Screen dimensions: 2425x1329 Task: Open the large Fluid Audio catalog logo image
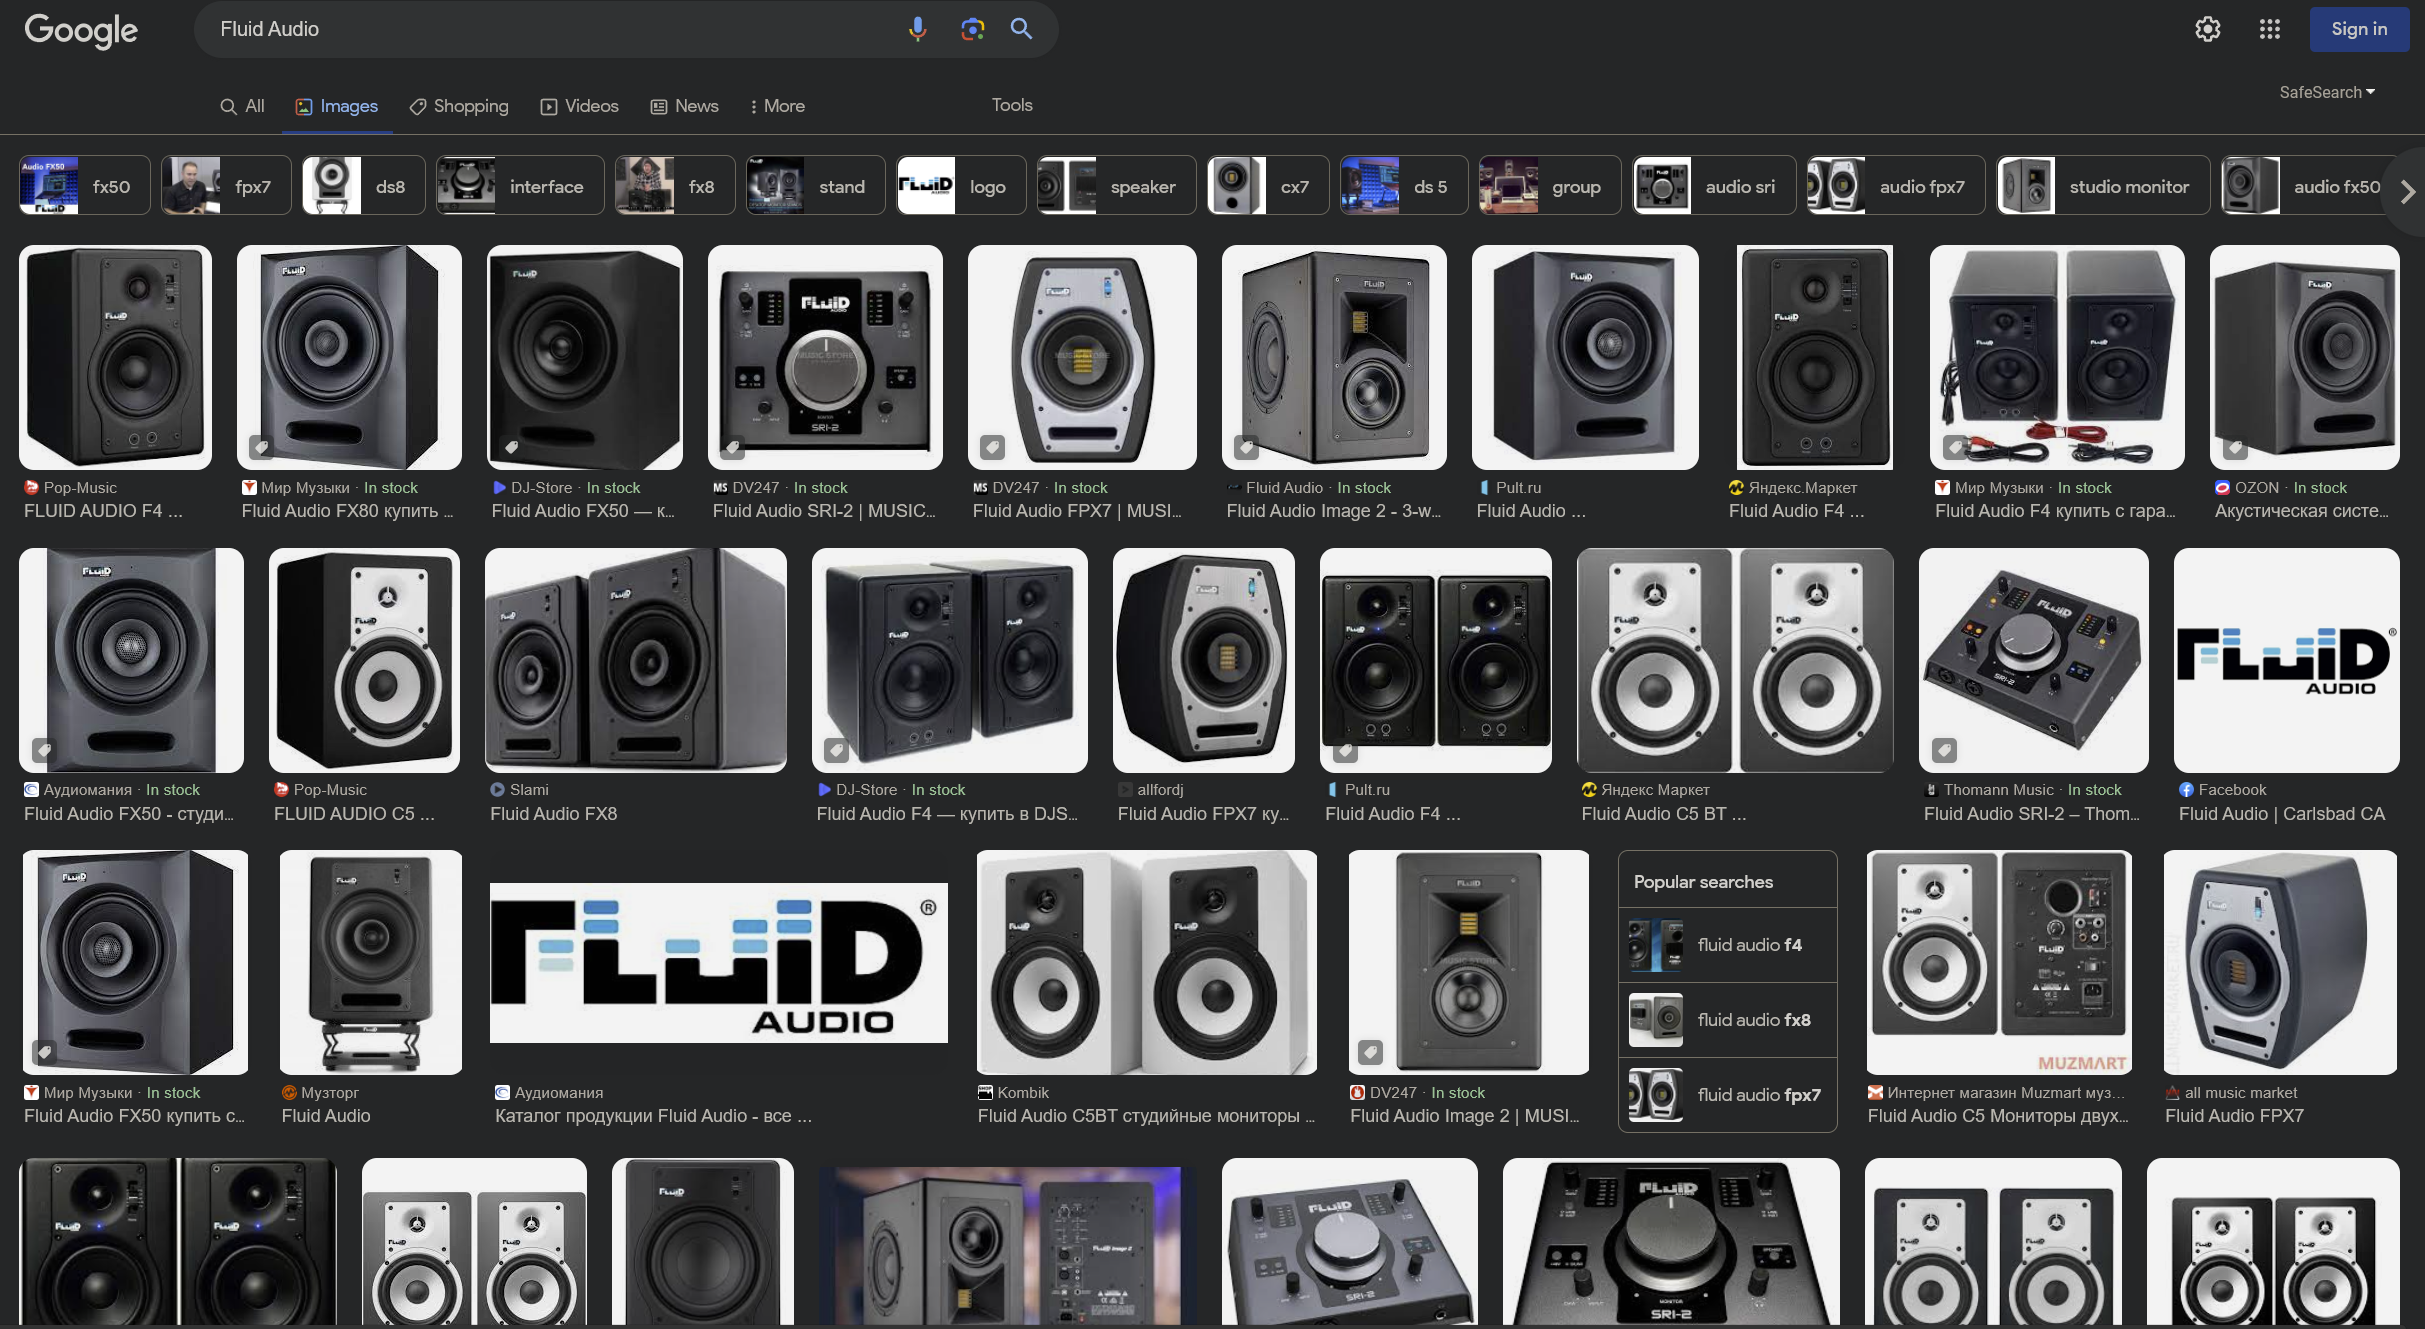click(719, 962)
